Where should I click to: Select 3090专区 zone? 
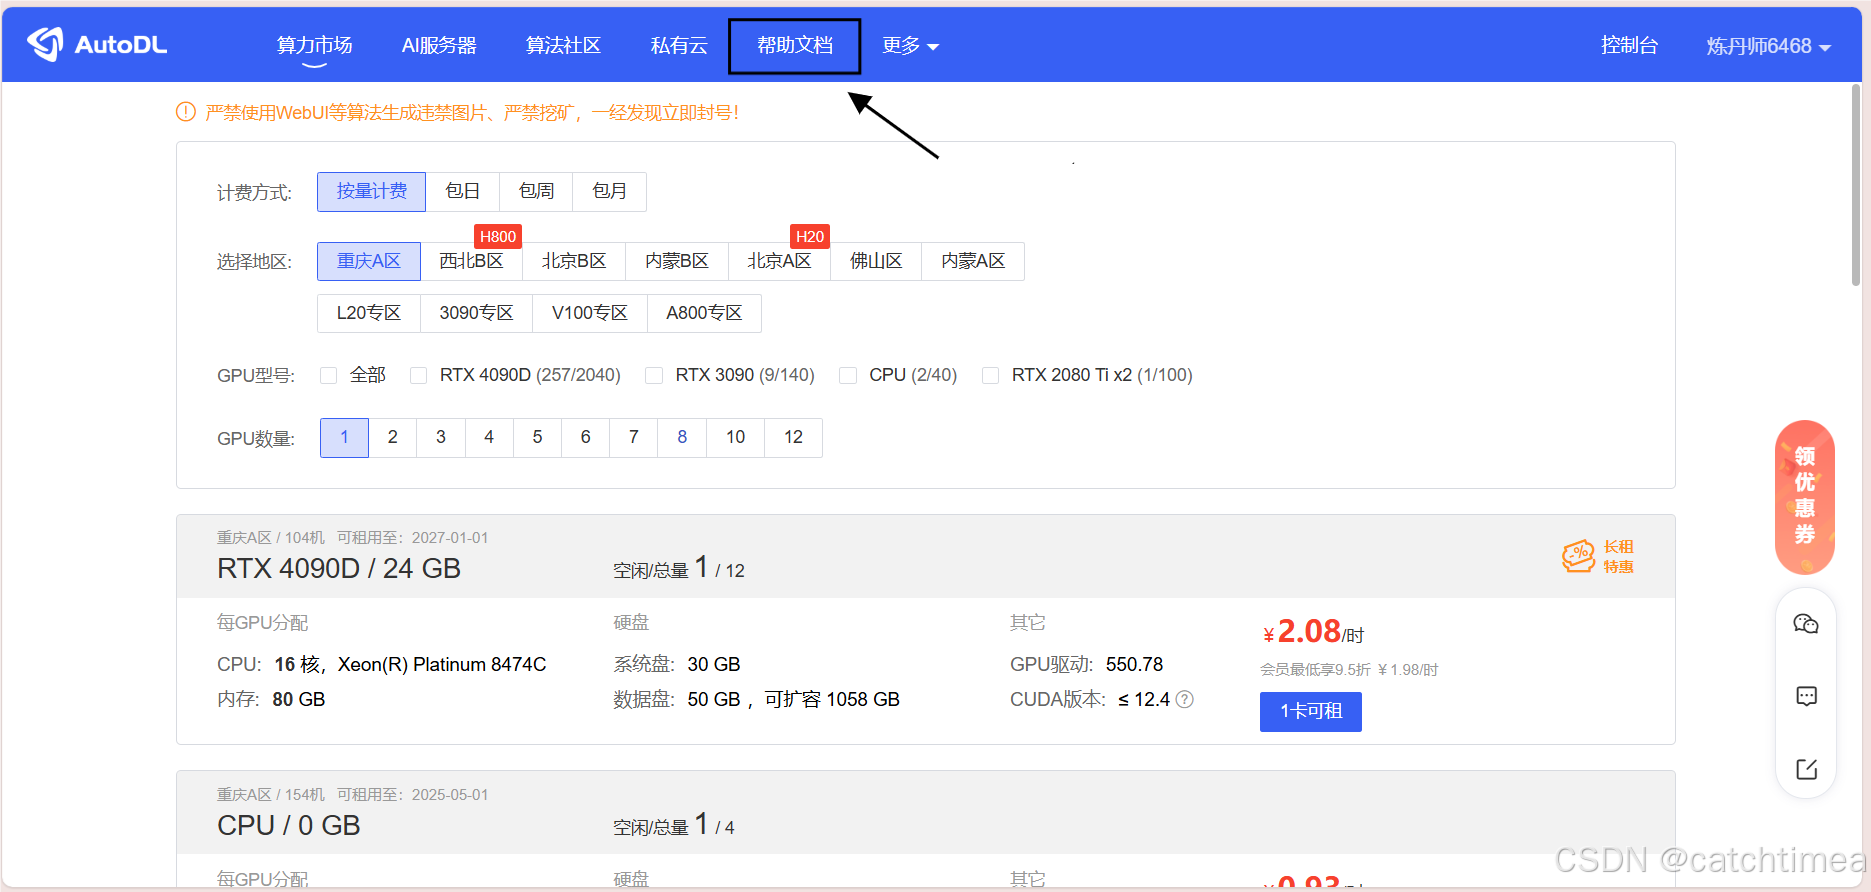(476, 313)
